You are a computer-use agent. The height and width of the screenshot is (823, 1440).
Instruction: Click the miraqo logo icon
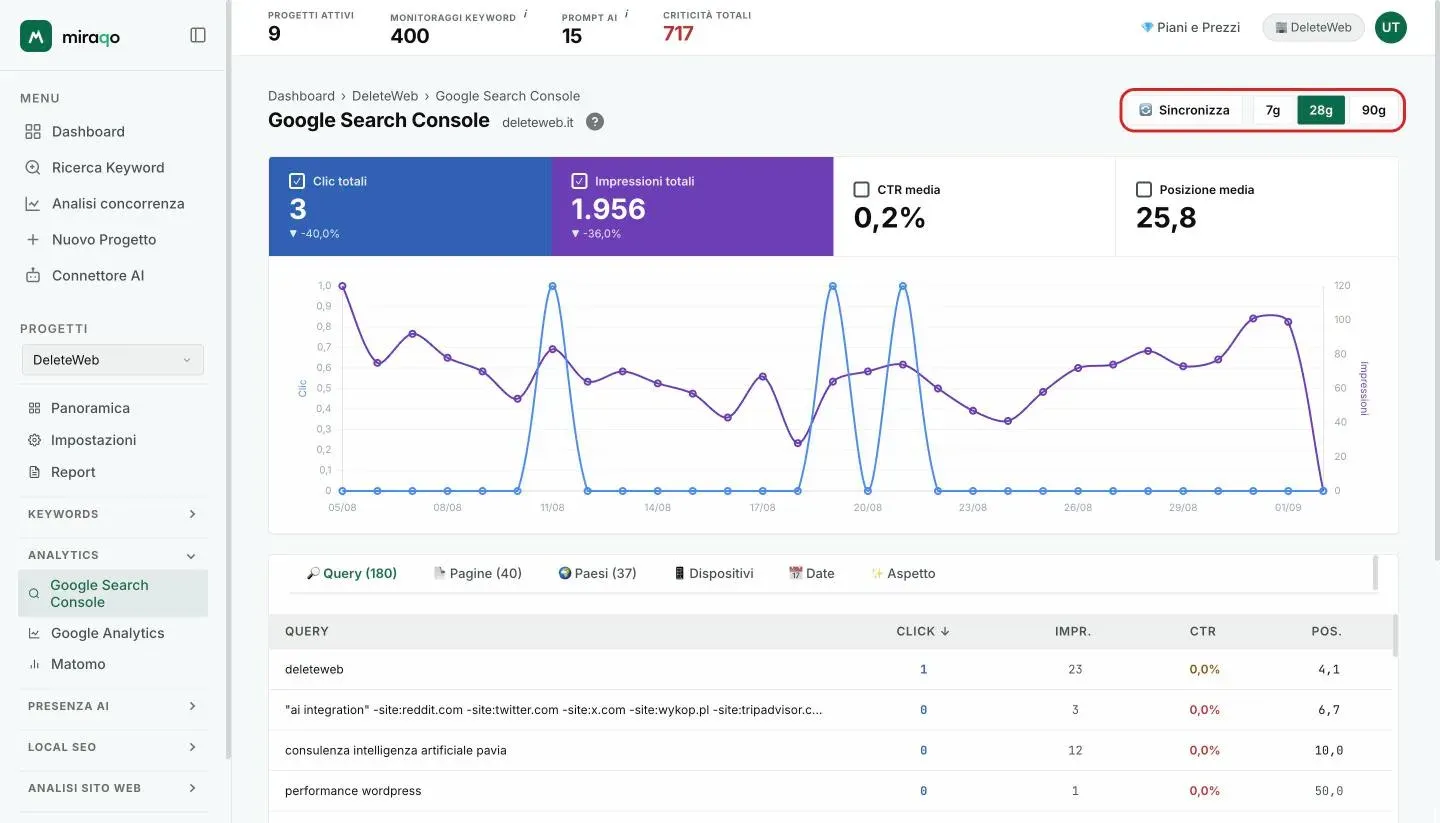click(36, 36)
